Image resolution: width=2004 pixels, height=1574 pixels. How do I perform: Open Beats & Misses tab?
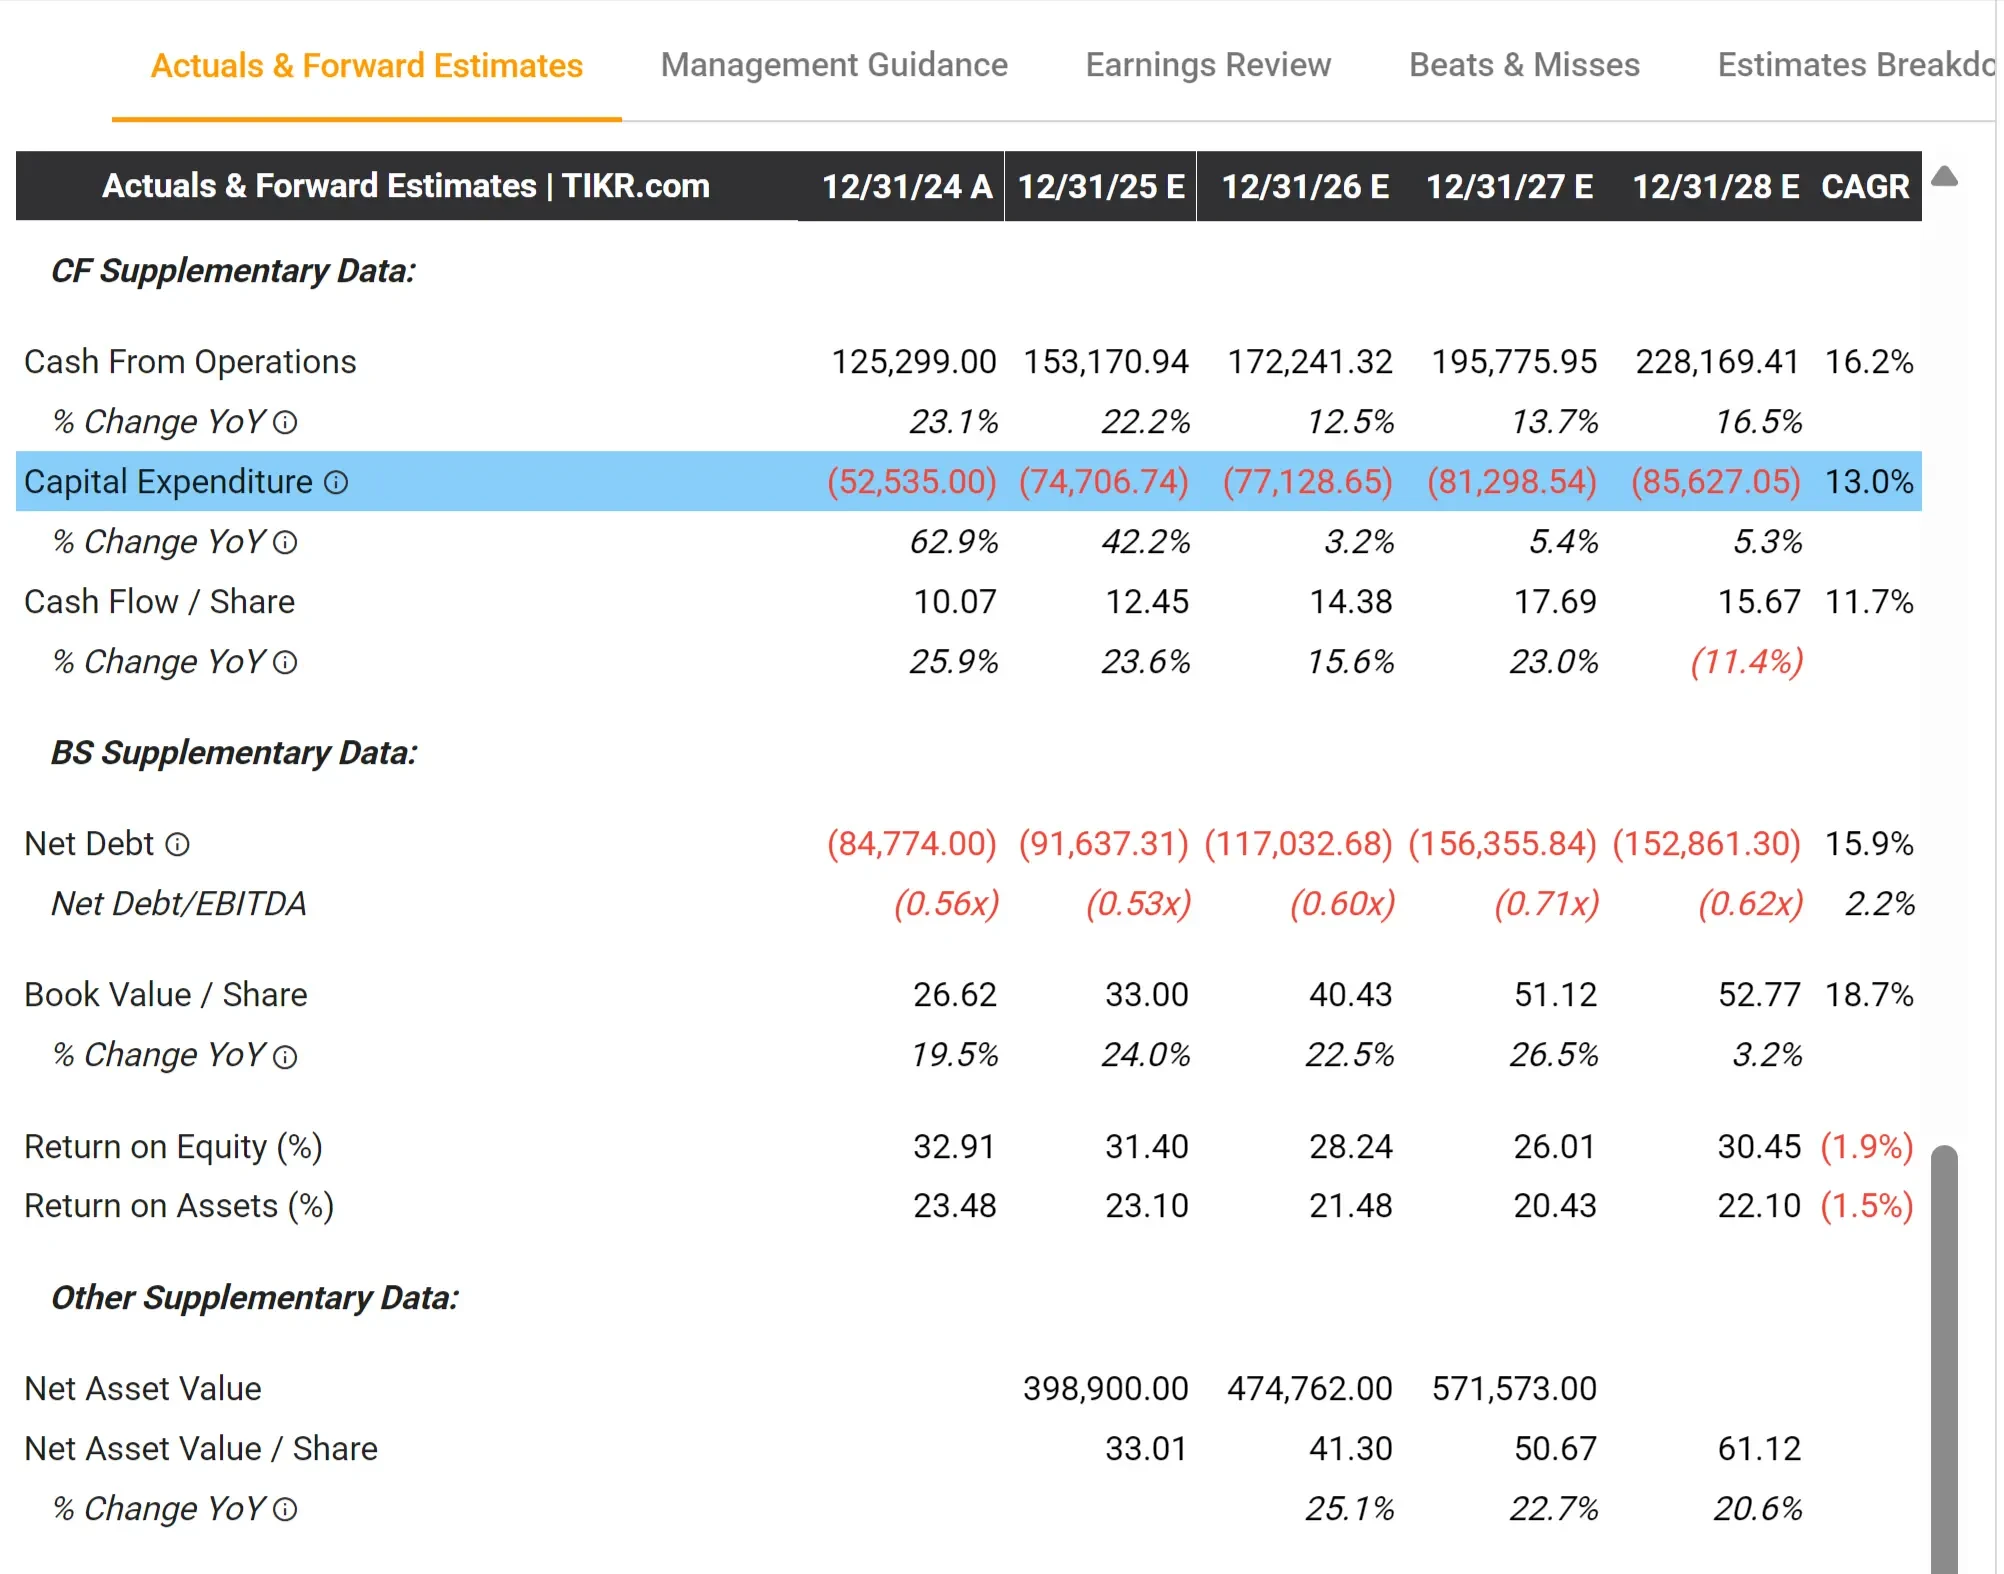point(1523,65)
